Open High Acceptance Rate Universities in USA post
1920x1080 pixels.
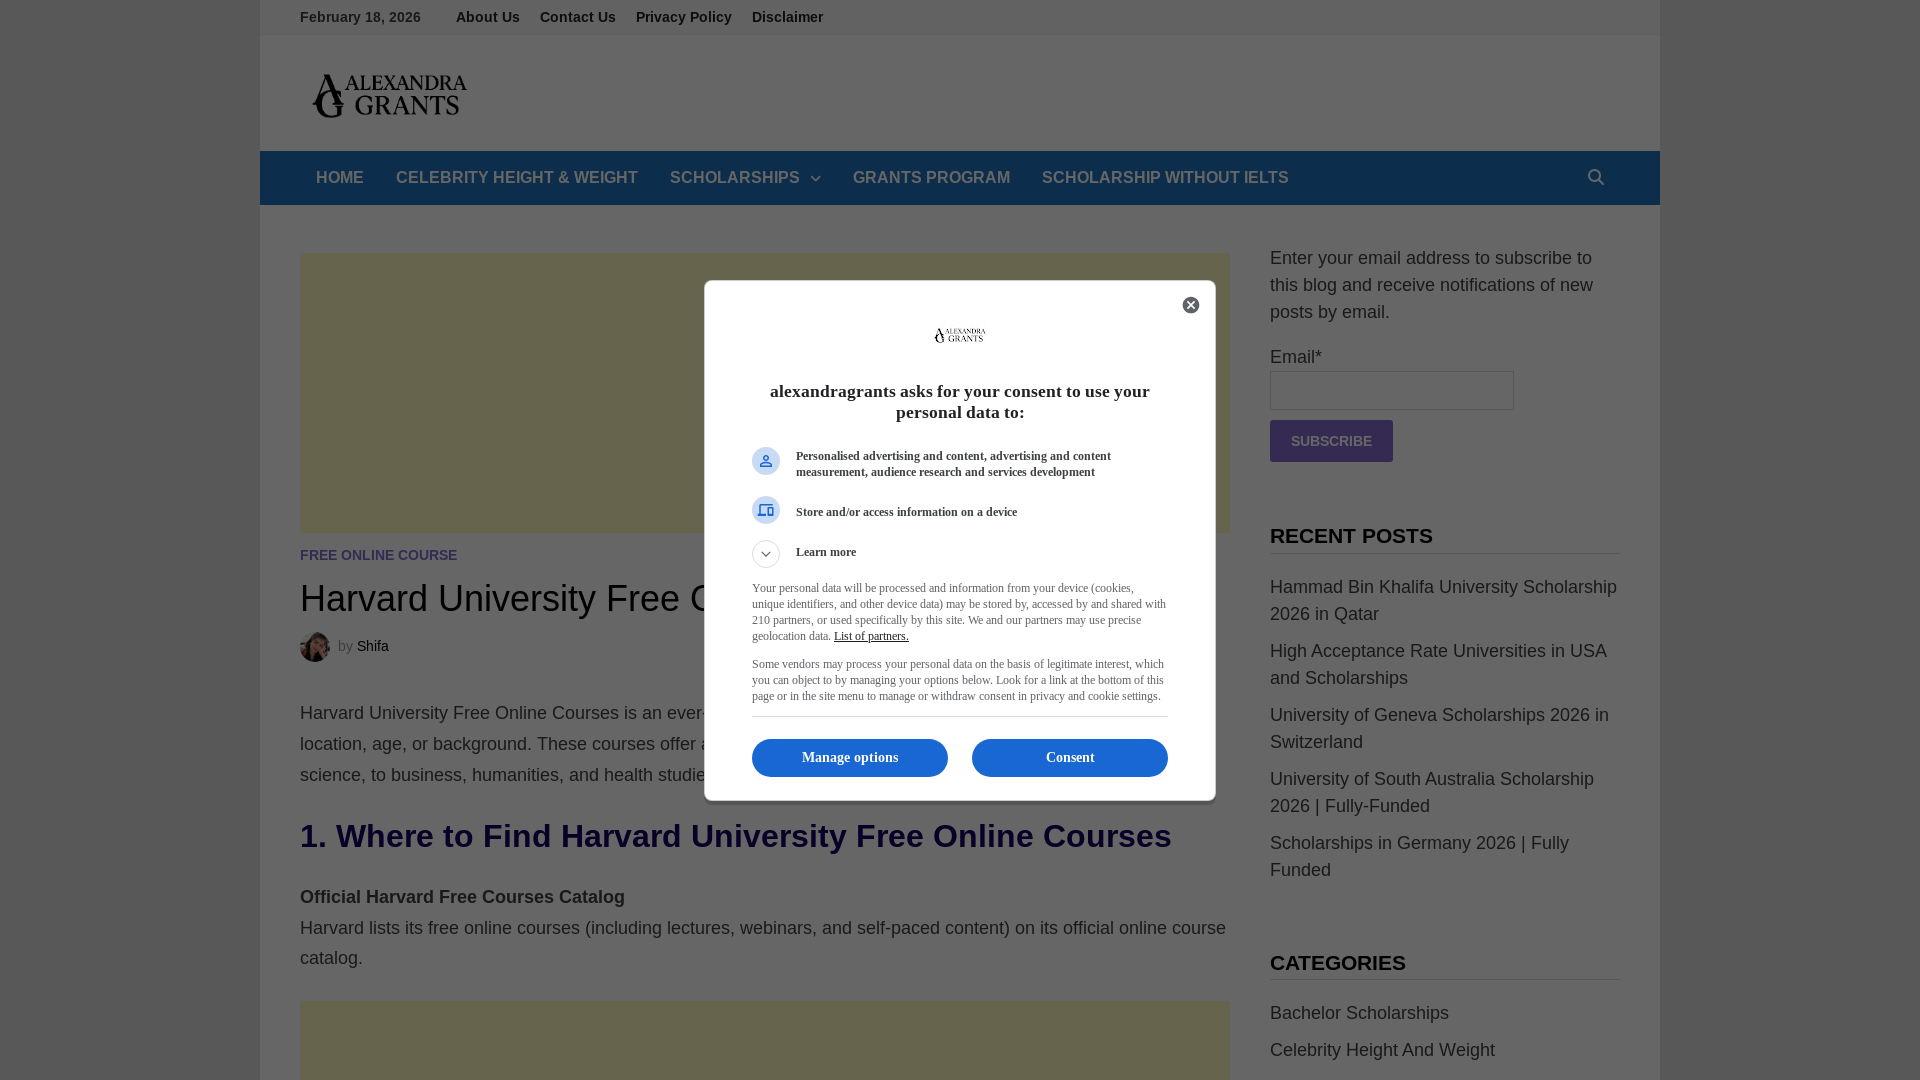click(x=1438, y=665)
